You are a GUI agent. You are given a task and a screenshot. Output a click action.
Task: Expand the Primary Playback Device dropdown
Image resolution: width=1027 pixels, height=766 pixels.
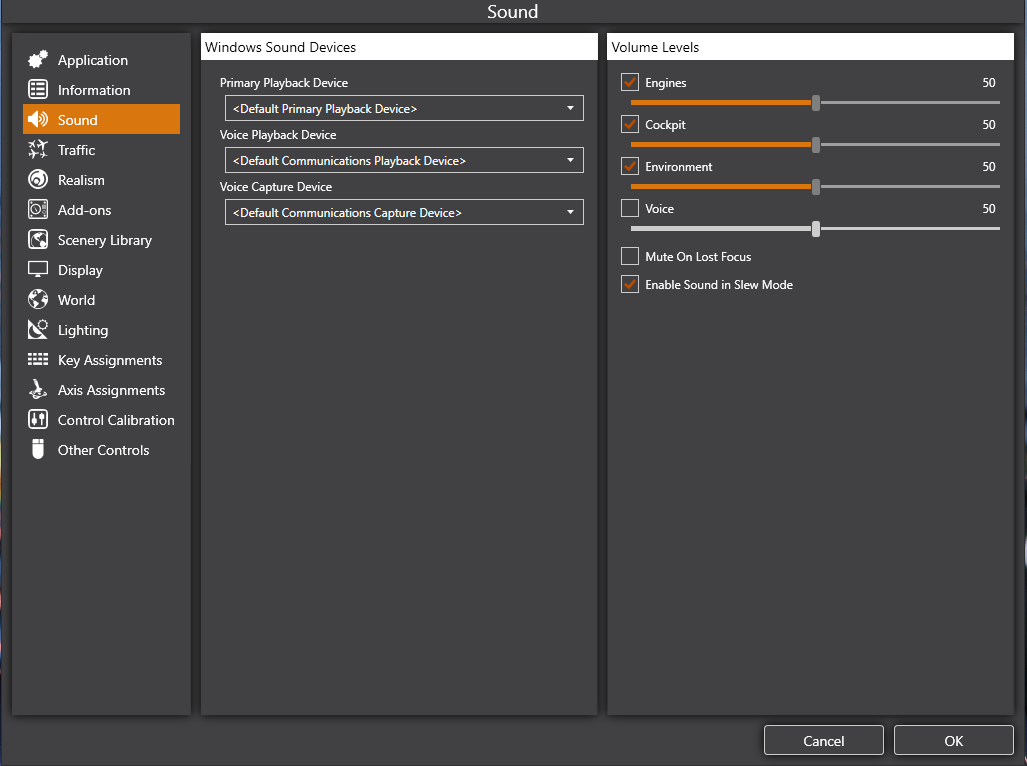coord(404,109)
